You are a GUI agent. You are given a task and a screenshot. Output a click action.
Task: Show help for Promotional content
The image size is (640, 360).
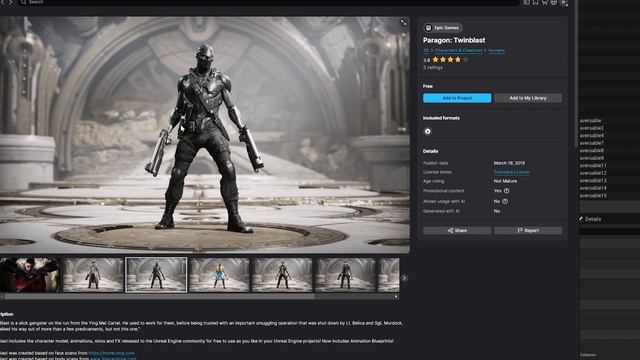coord(507,191)
